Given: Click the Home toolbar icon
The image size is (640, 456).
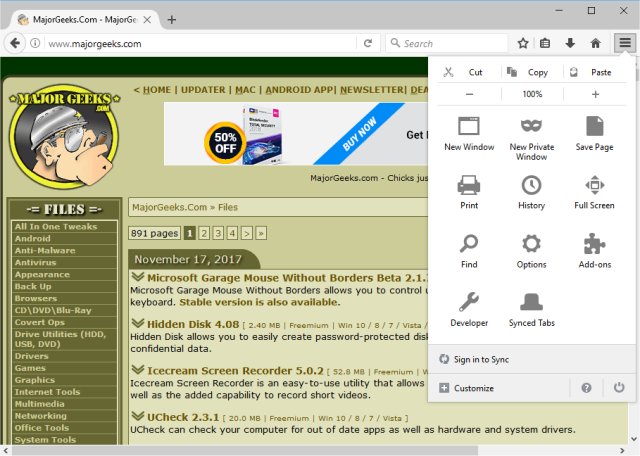Looking at the screenshot, I should point(596,43).
